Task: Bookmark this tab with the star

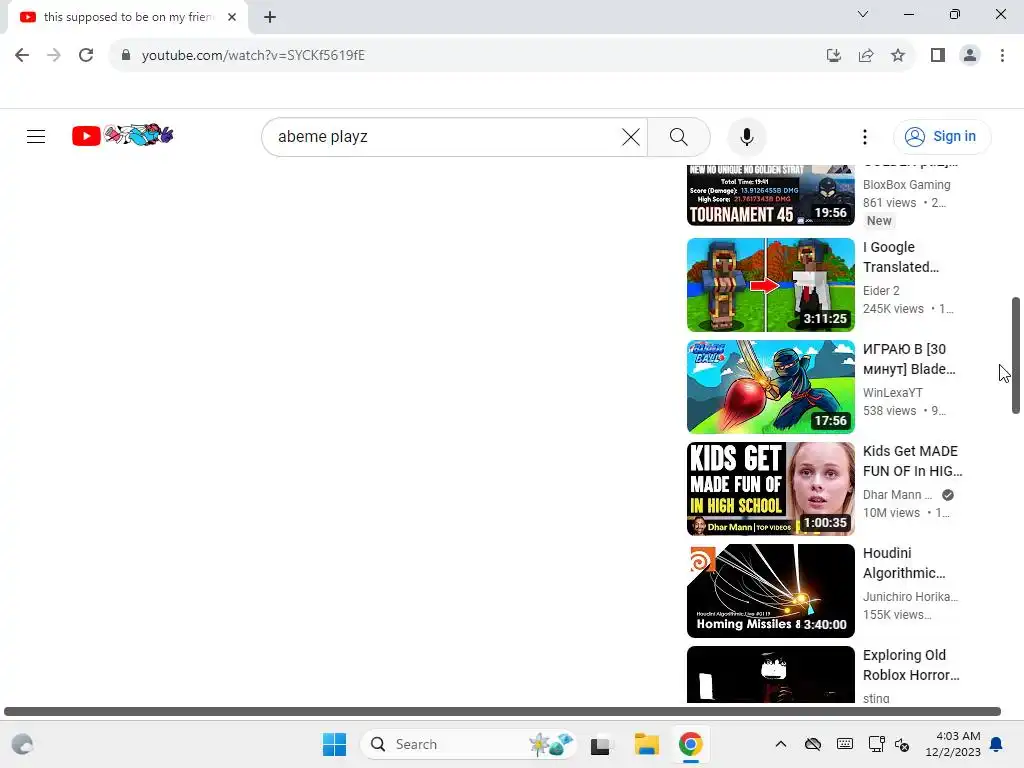Action: [898, 56]
